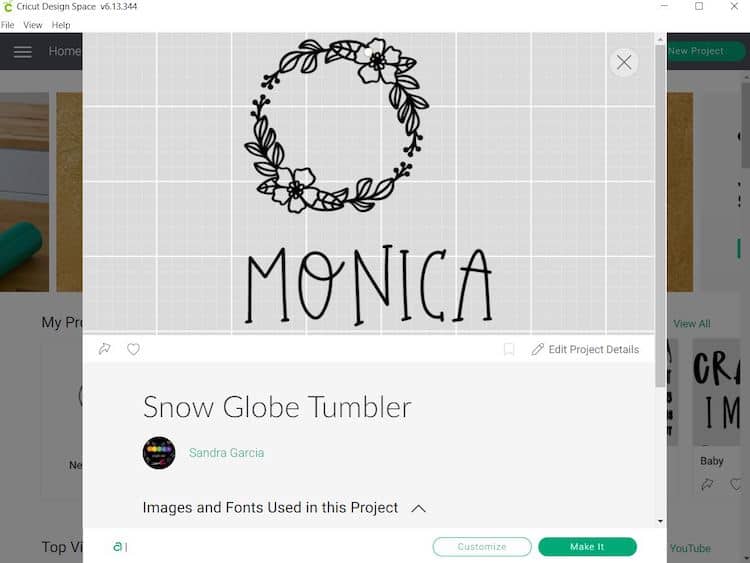Collapse Images and Fonts Used section
This screenshot has width=750, height=563.
(418, 508)
